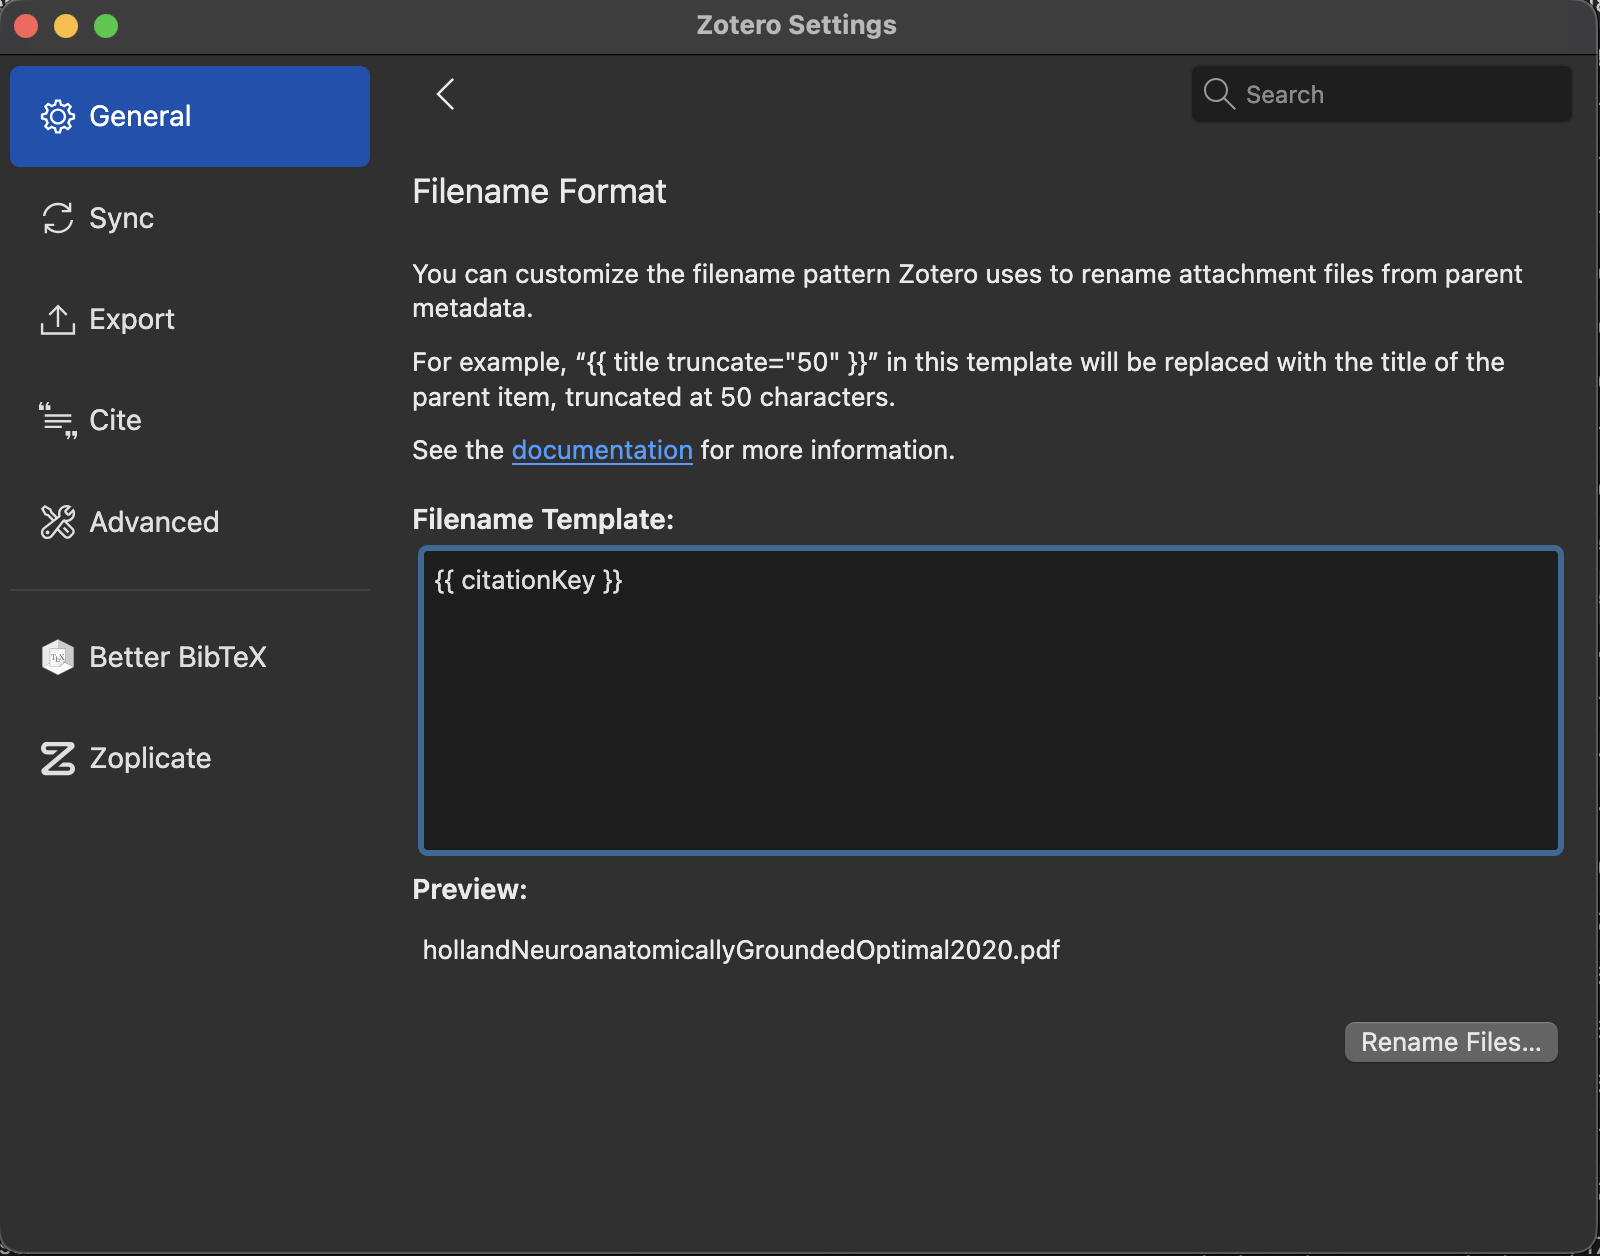The height and width of the screenshot is (1256, 1600).
Task: Click the preview filename hollandNeuroanatomicallyGroundedOptimal2020.pdf
Action: (741, 950)
